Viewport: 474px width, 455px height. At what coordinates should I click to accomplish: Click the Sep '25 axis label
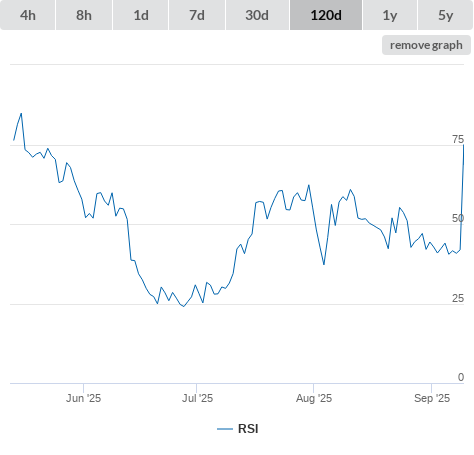tap(432, 398)
